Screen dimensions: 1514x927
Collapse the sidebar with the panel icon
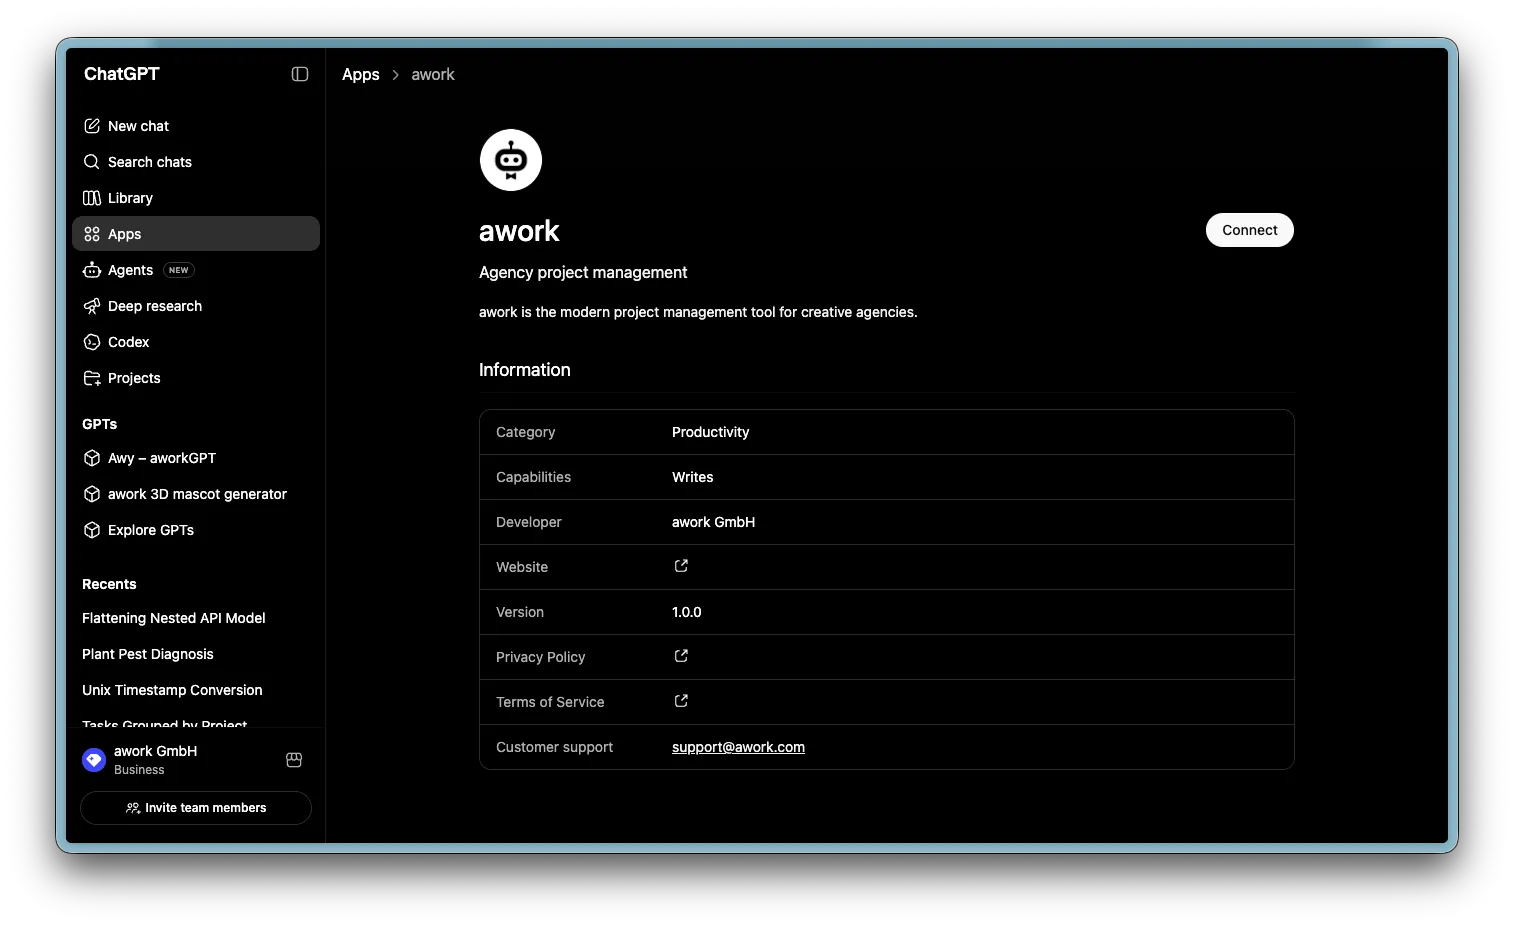click(300, 74)
